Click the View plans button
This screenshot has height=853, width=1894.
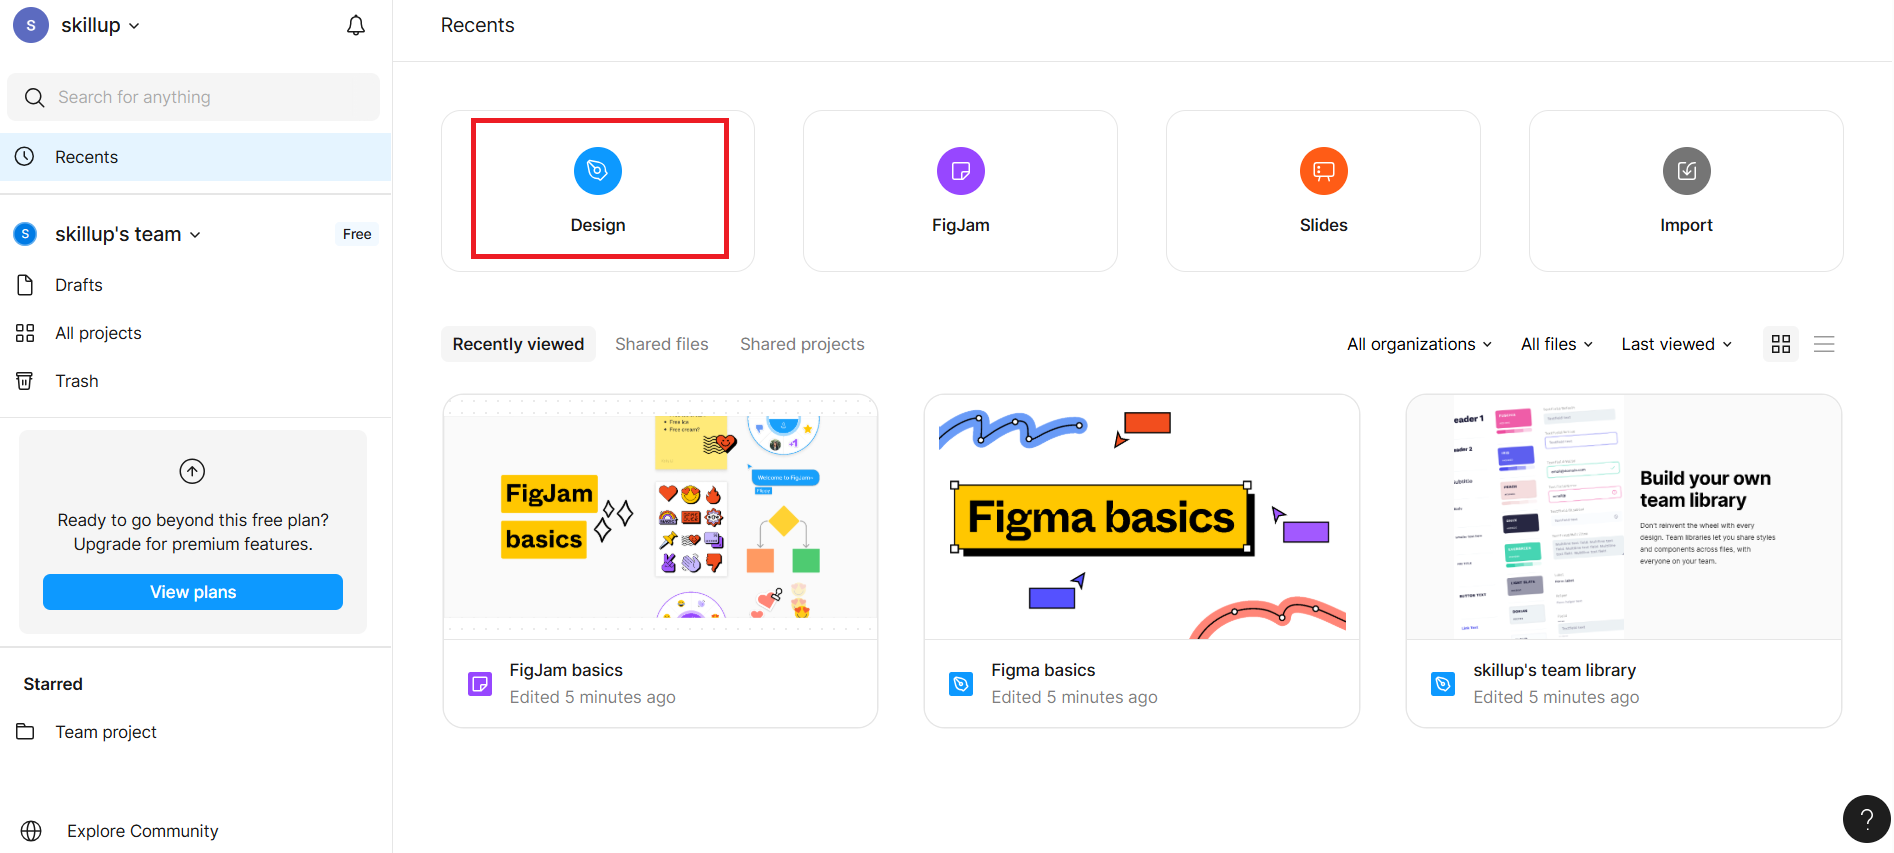click(x=193, y=592)
